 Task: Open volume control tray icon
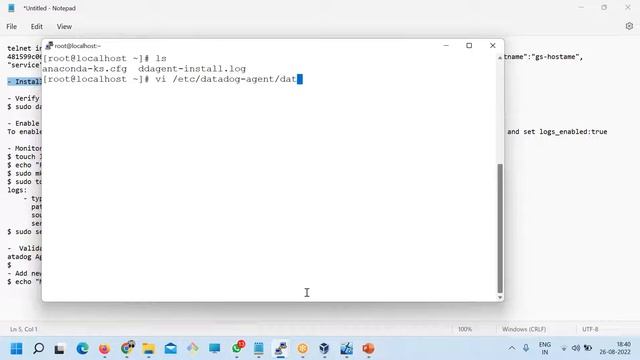pos(576,348)
